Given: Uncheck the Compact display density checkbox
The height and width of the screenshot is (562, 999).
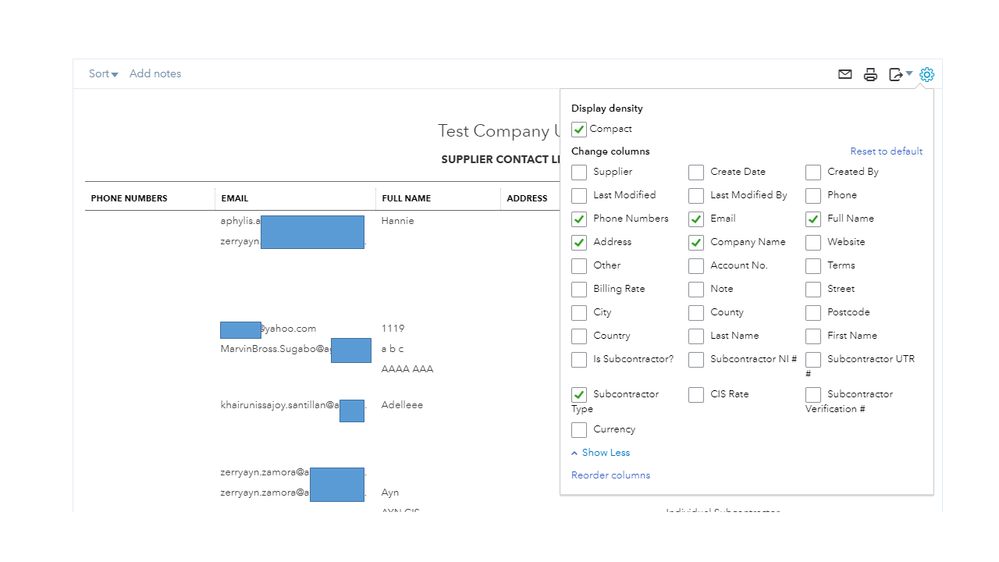Looking at the screenshot, I should (x=579, y=129).
